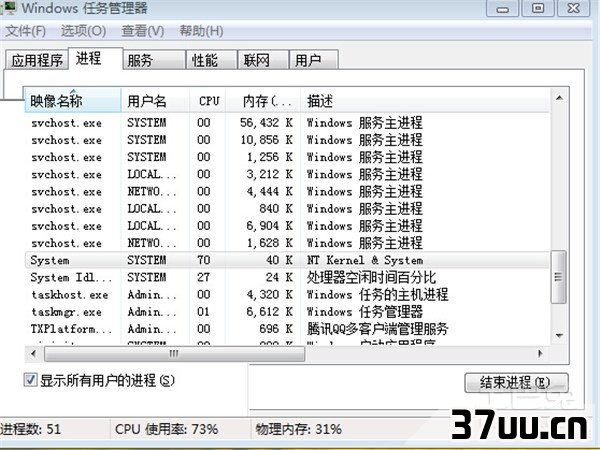
Task: Click 物理内存: 31% status entry
Action: click(298, 429)
